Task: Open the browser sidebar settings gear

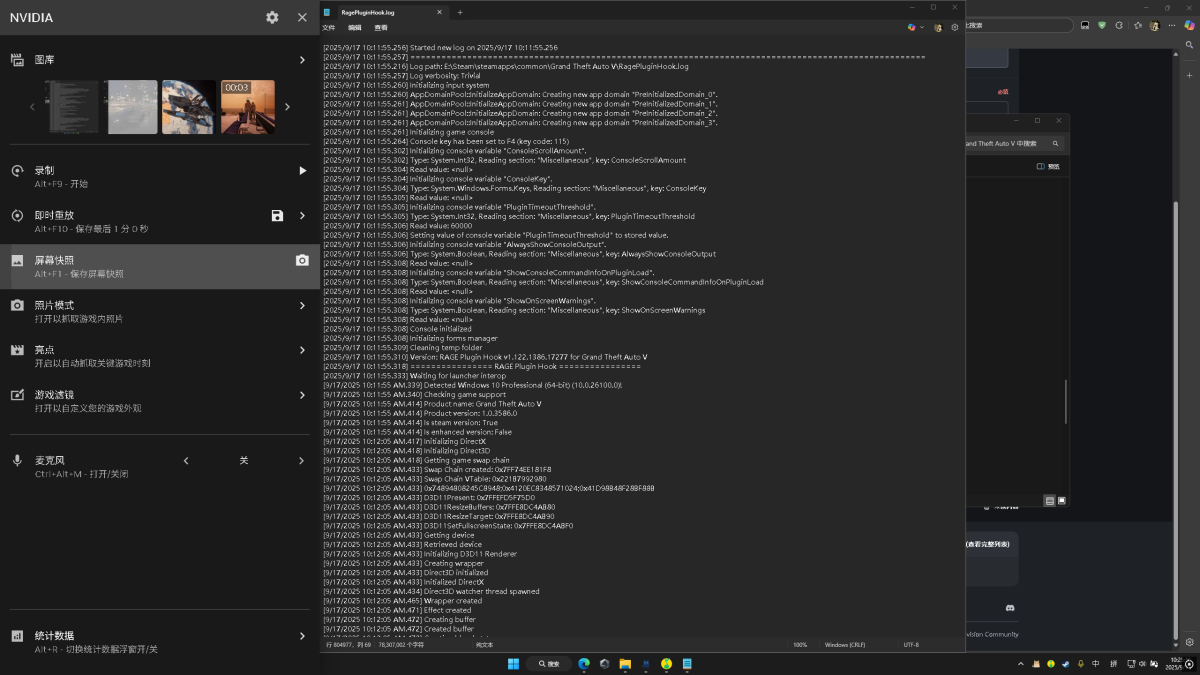Action: tap(1189, 642)
